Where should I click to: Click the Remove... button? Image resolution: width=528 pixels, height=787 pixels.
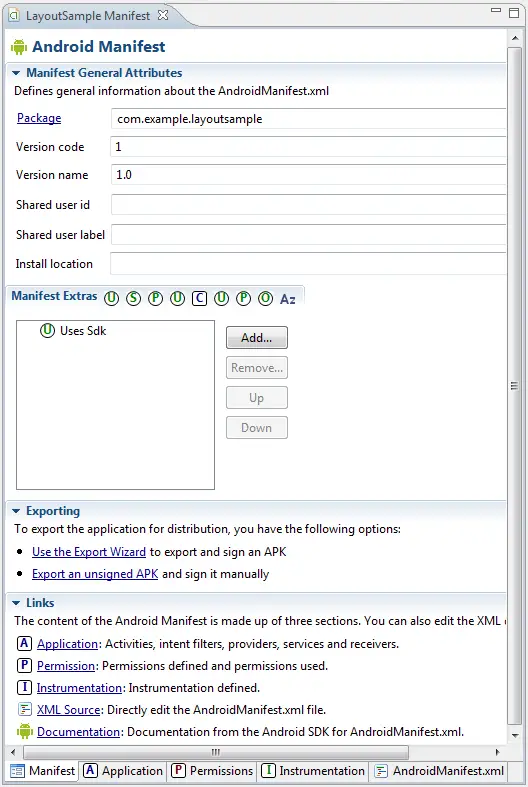click(x=256, y=367)
